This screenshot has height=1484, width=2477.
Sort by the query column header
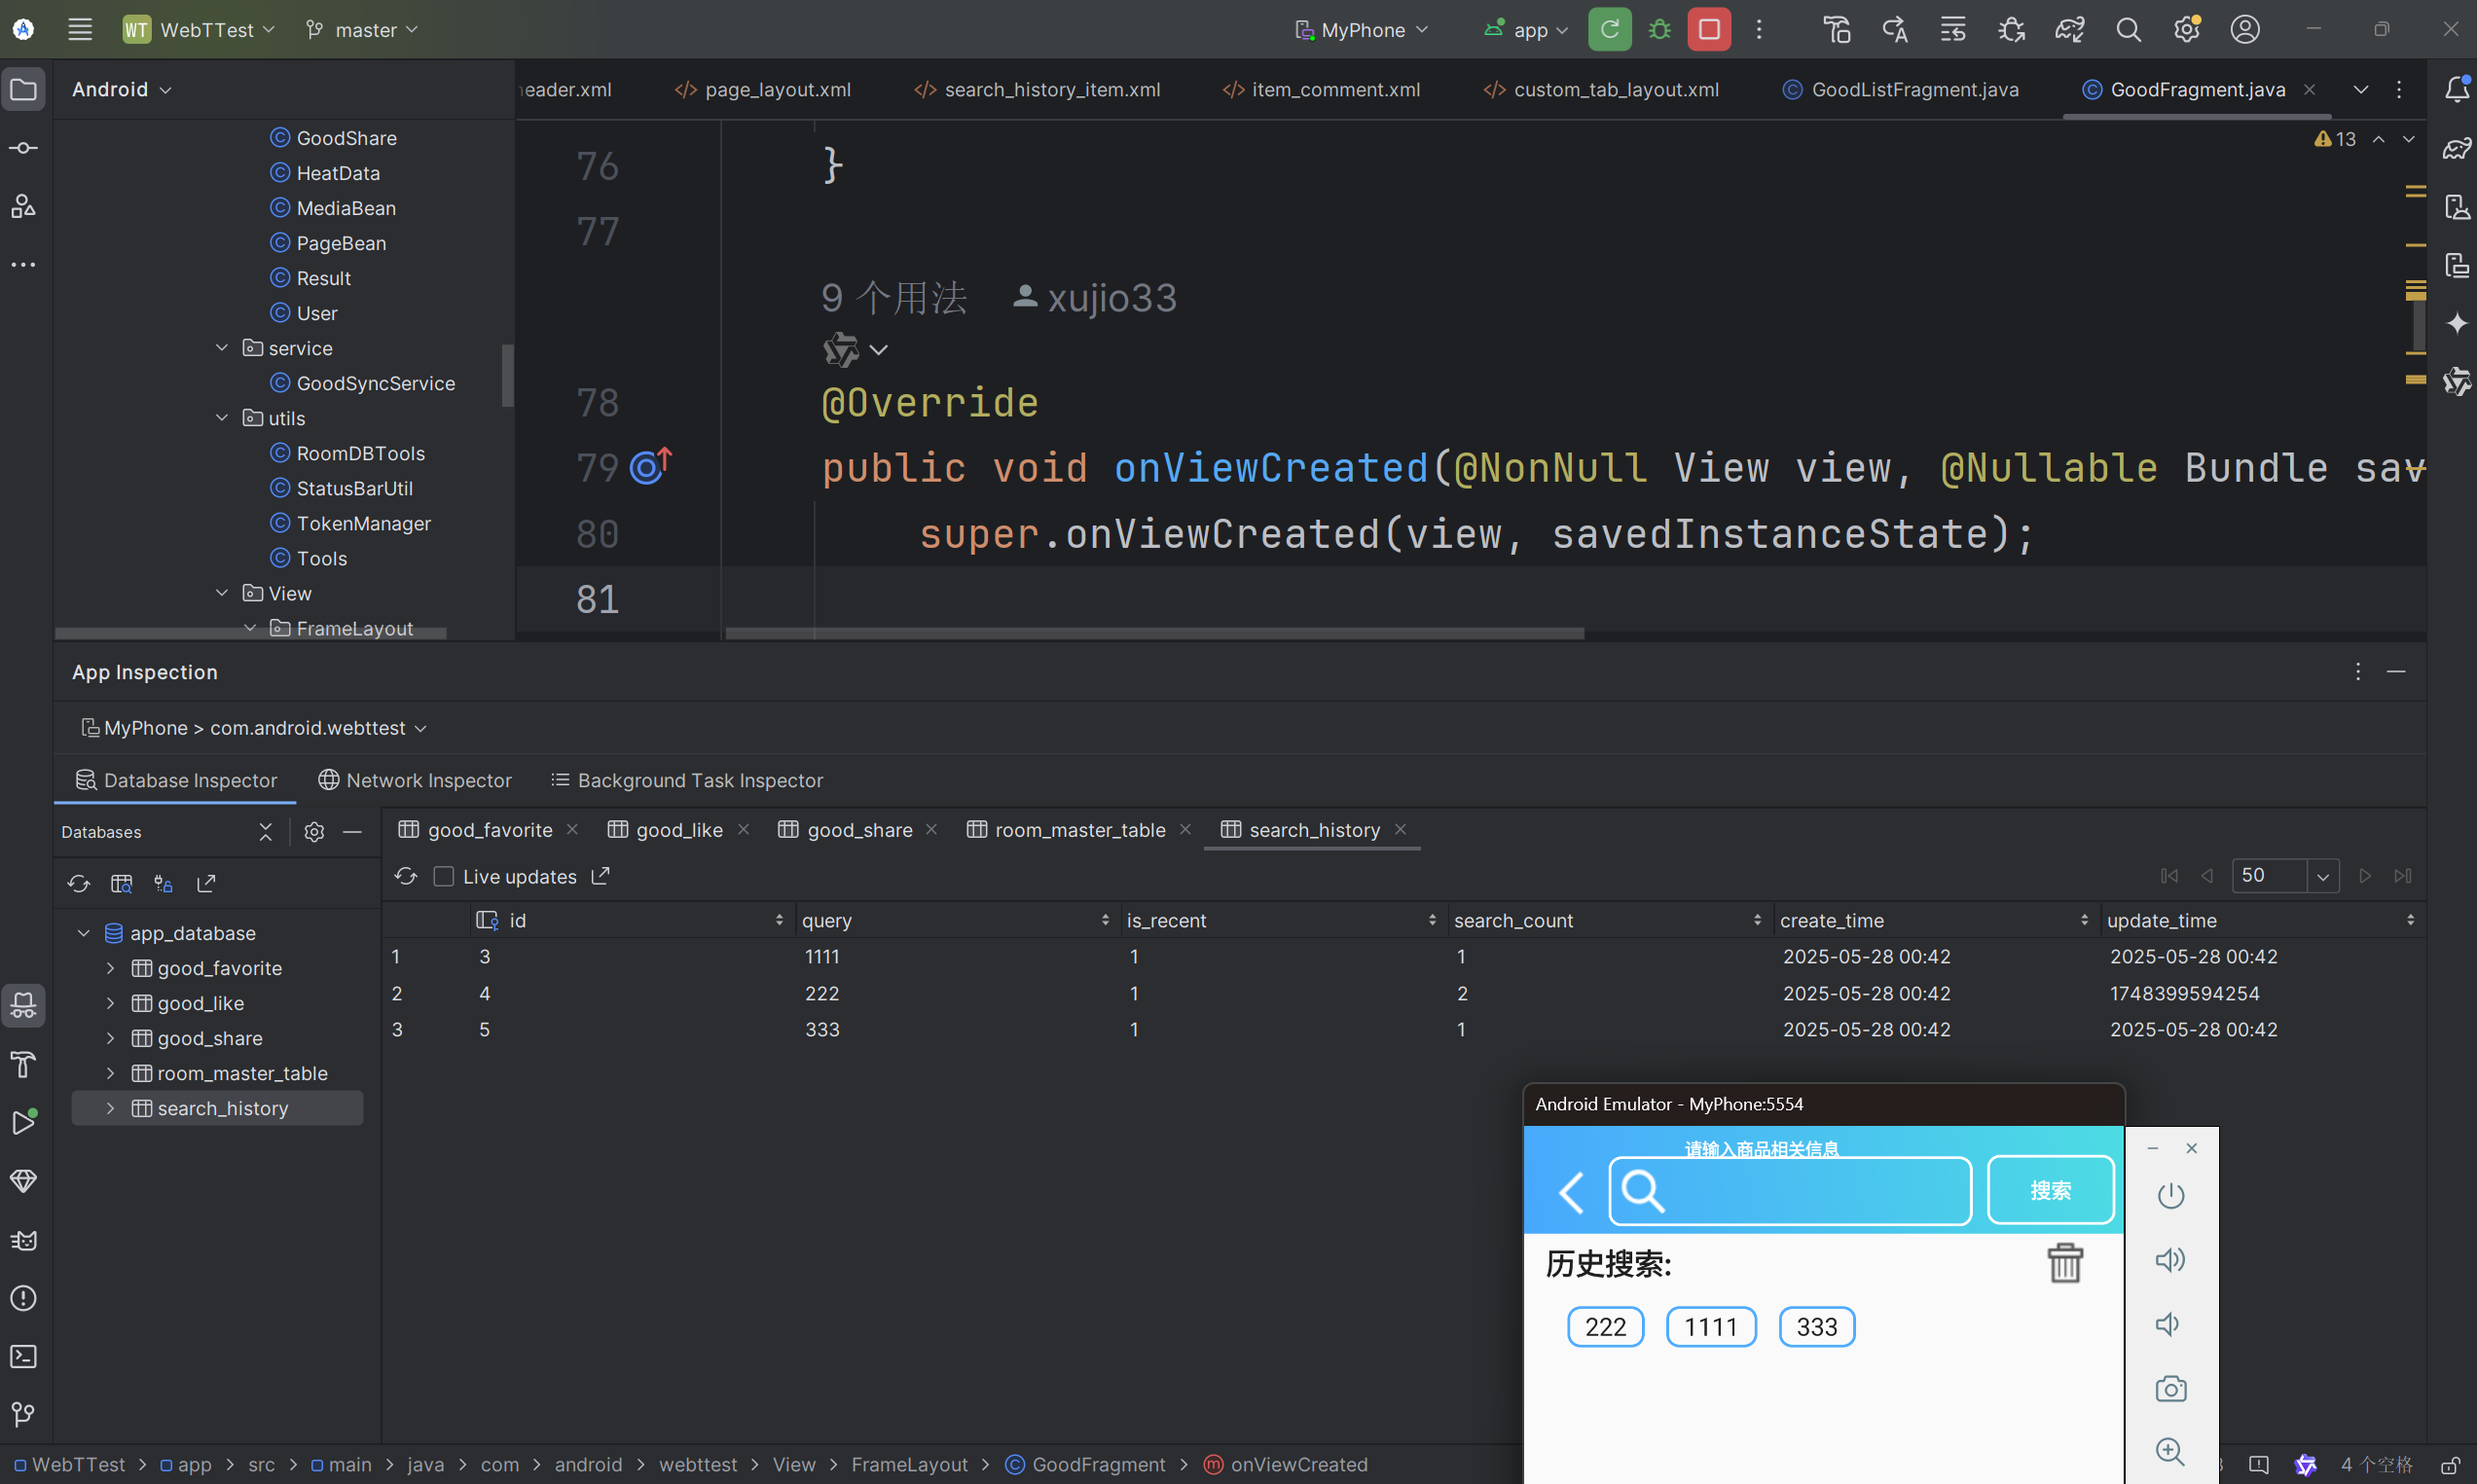[957, 920]
